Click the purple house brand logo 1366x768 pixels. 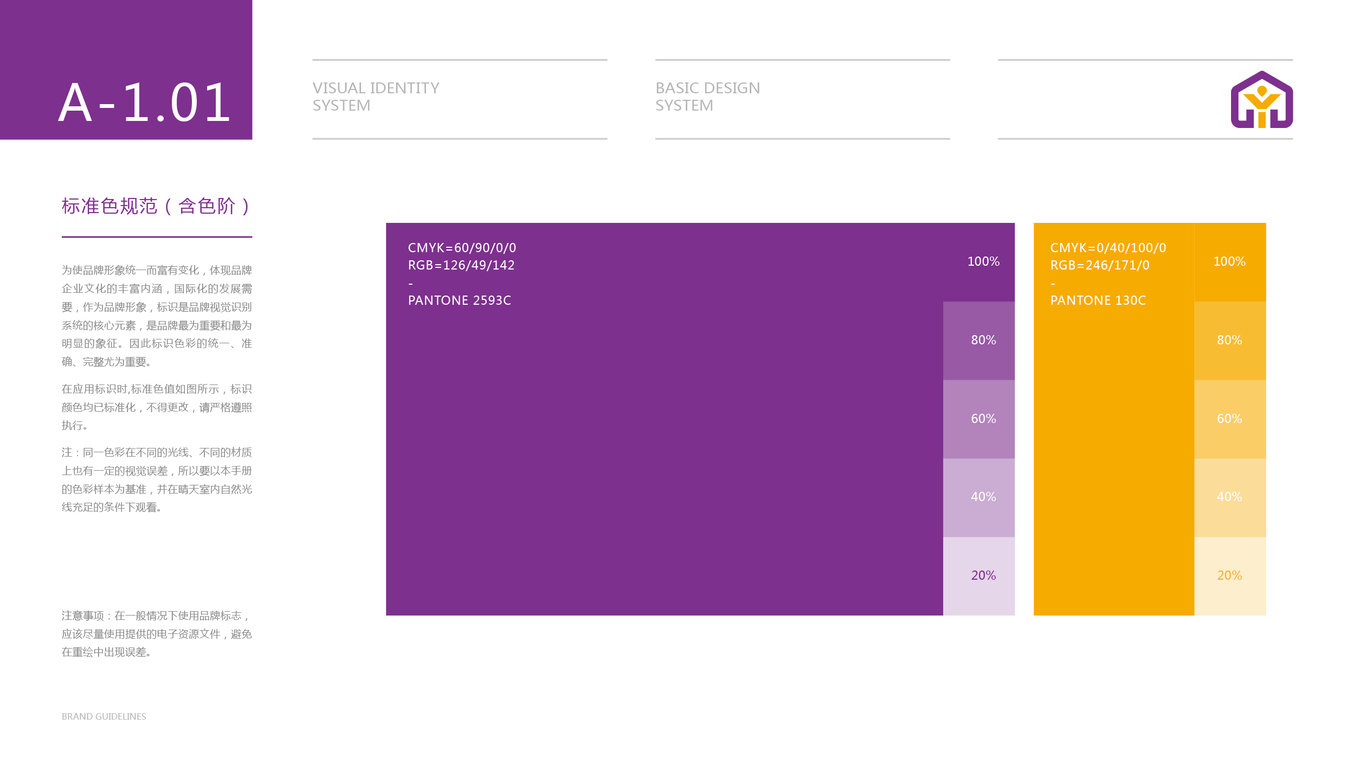click(1262, 100)
